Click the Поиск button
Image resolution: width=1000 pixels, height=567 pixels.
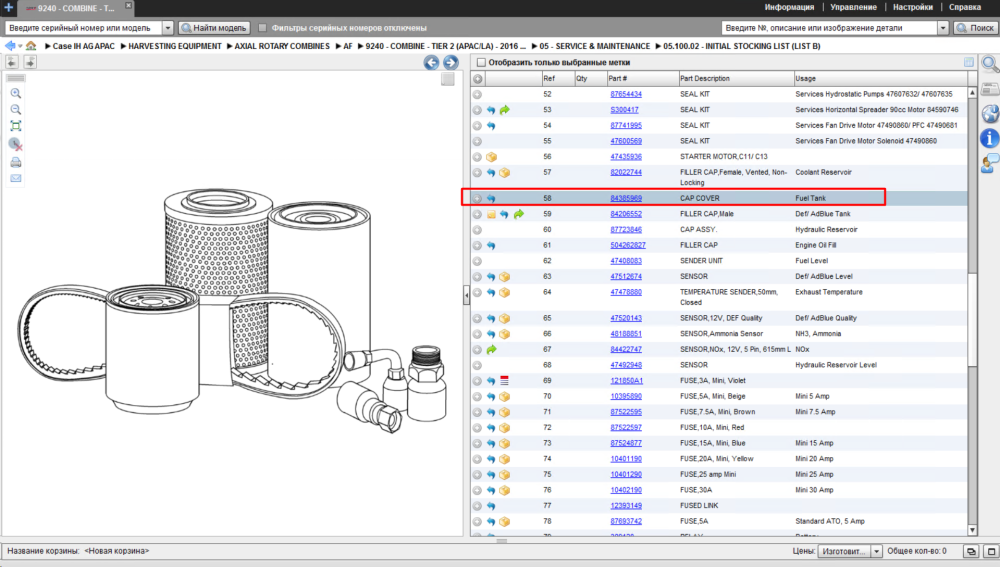pos(975,28)
